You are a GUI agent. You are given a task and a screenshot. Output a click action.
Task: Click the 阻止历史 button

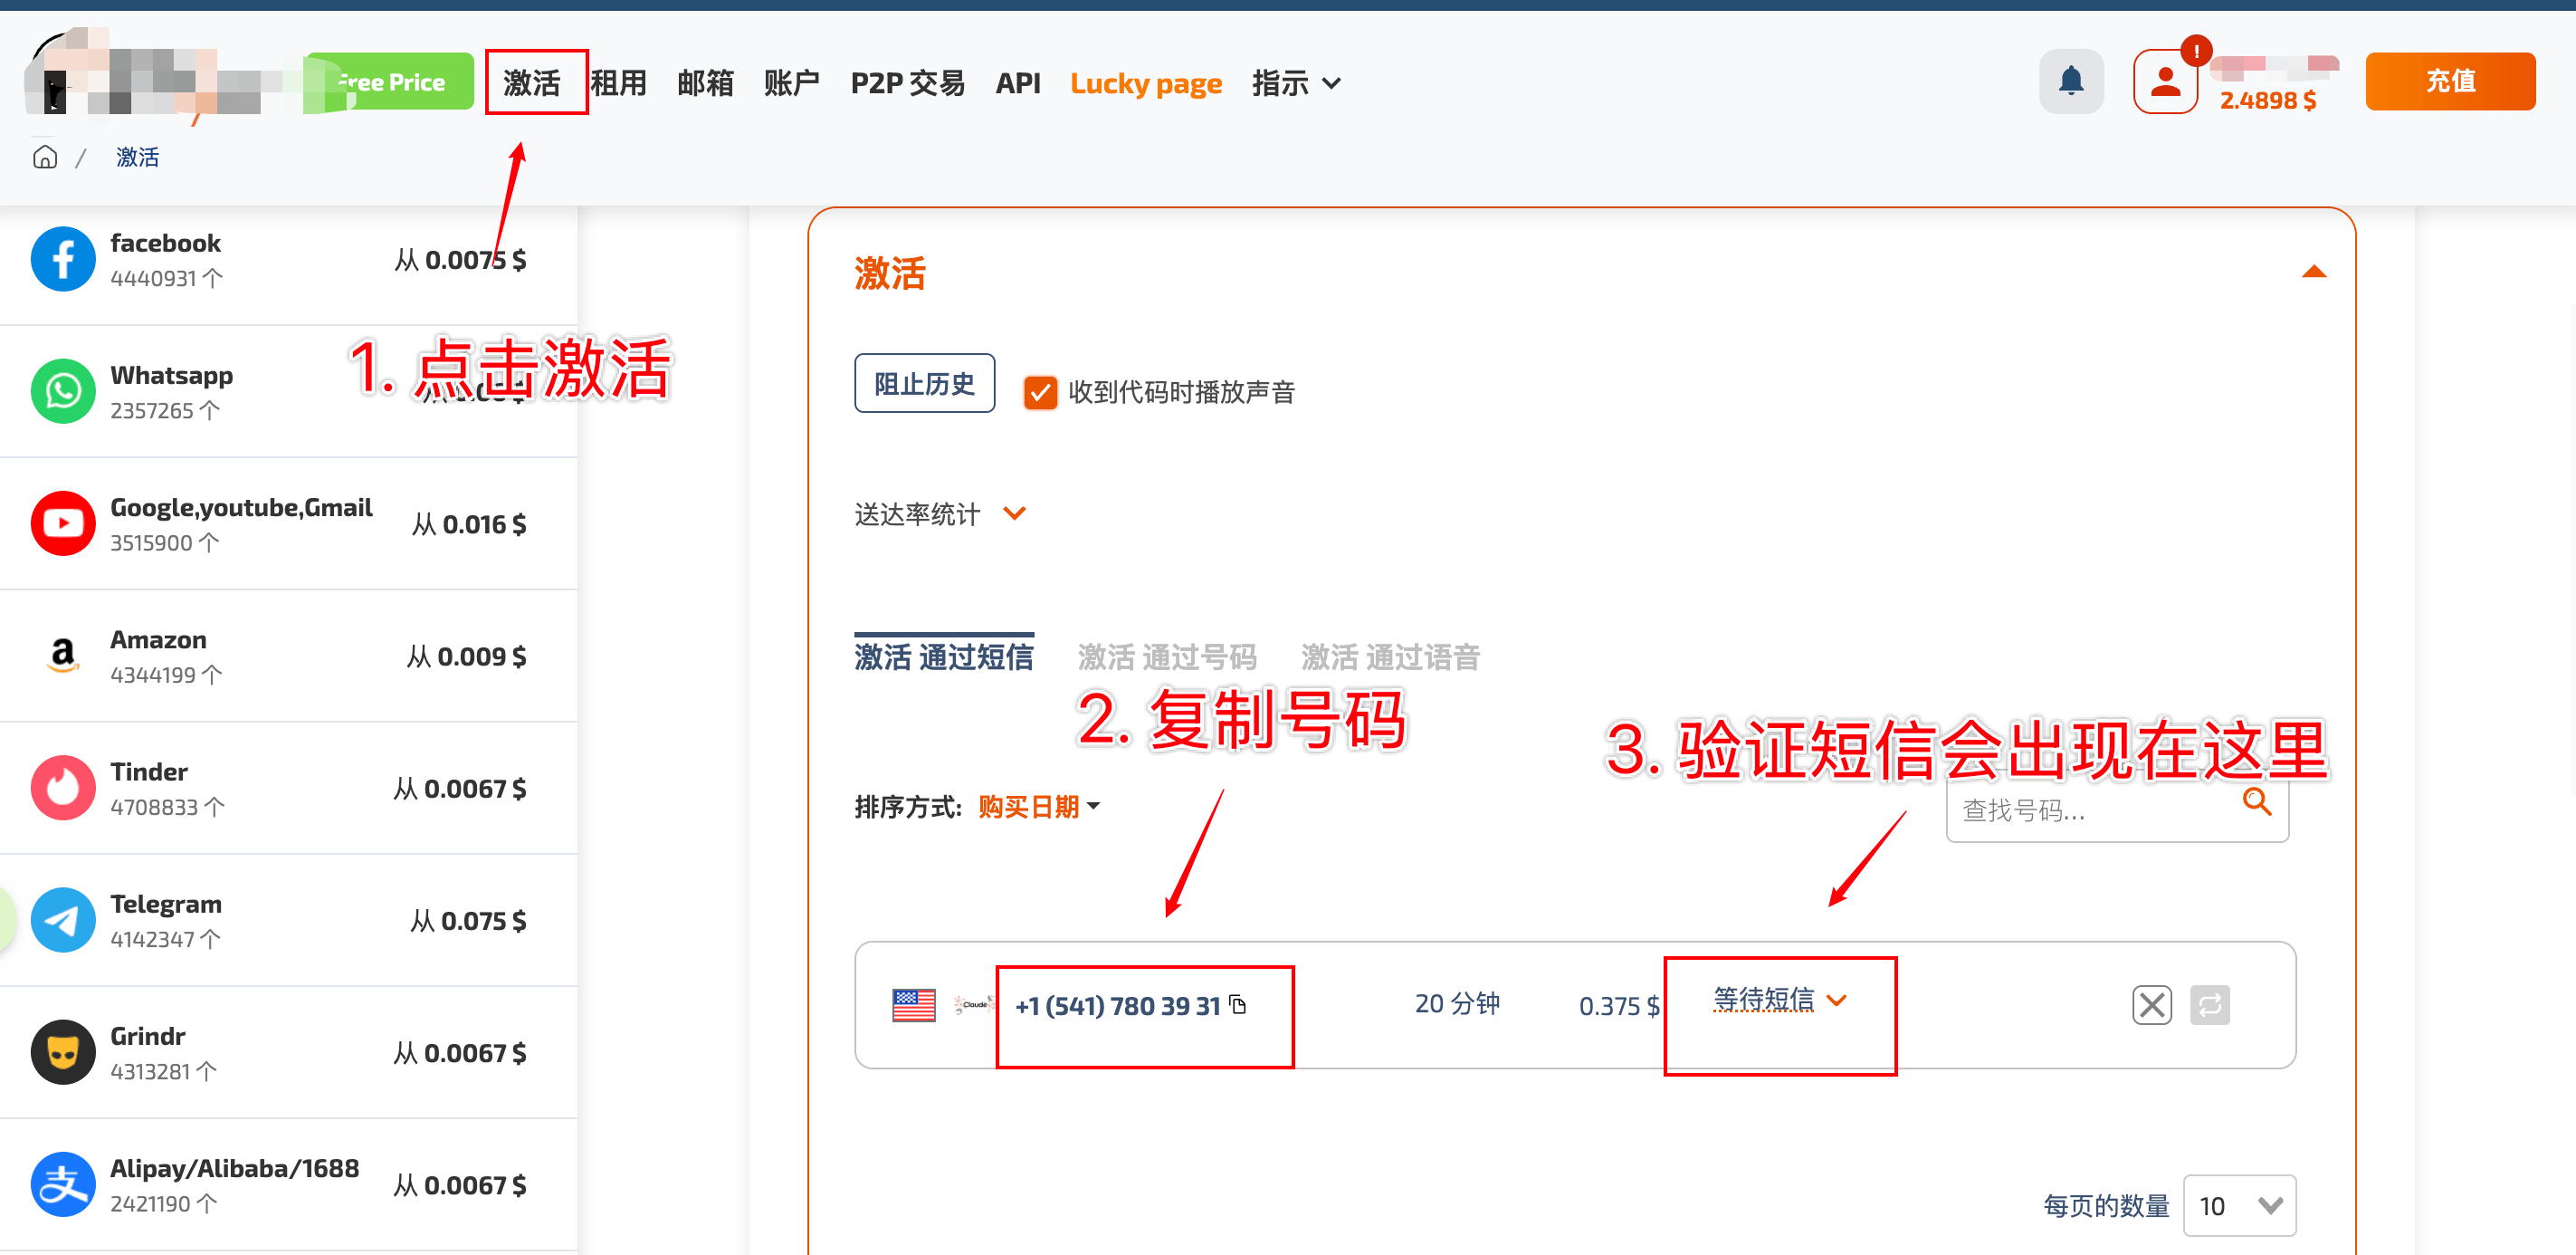(924, 383)
